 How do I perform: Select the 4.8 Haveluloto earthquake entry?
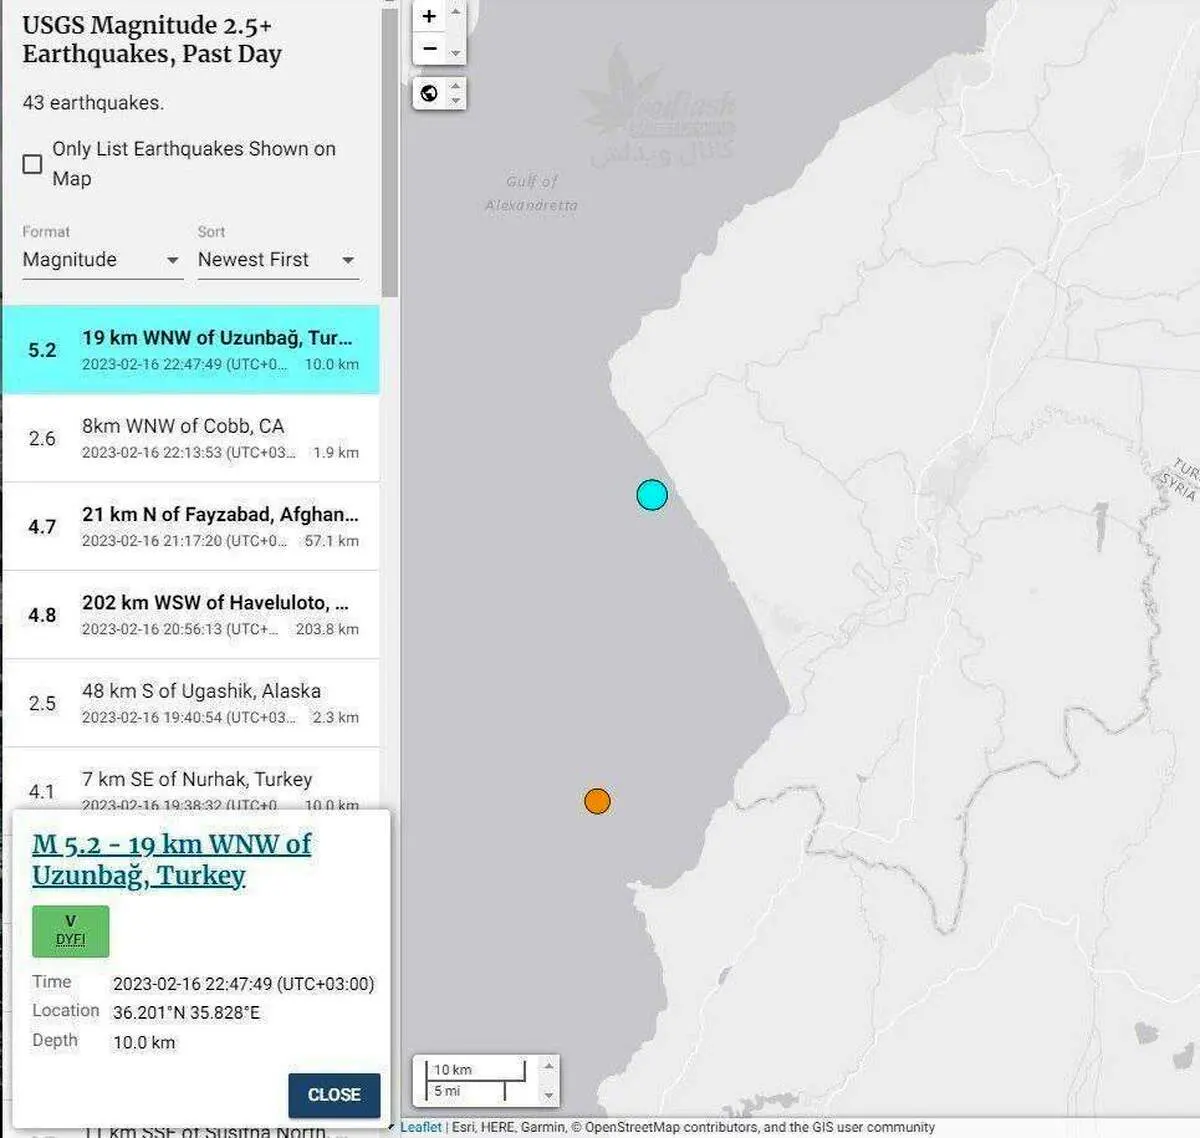pyautogui.click(x=191, y=614)
